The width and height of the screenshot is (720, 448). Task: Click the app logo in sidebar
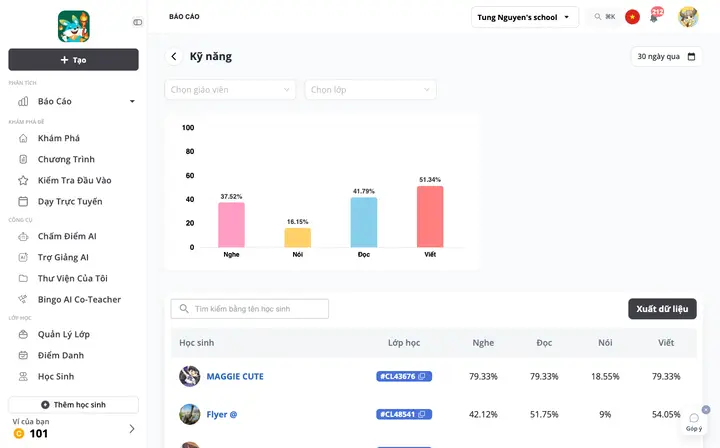coord(73,27)
